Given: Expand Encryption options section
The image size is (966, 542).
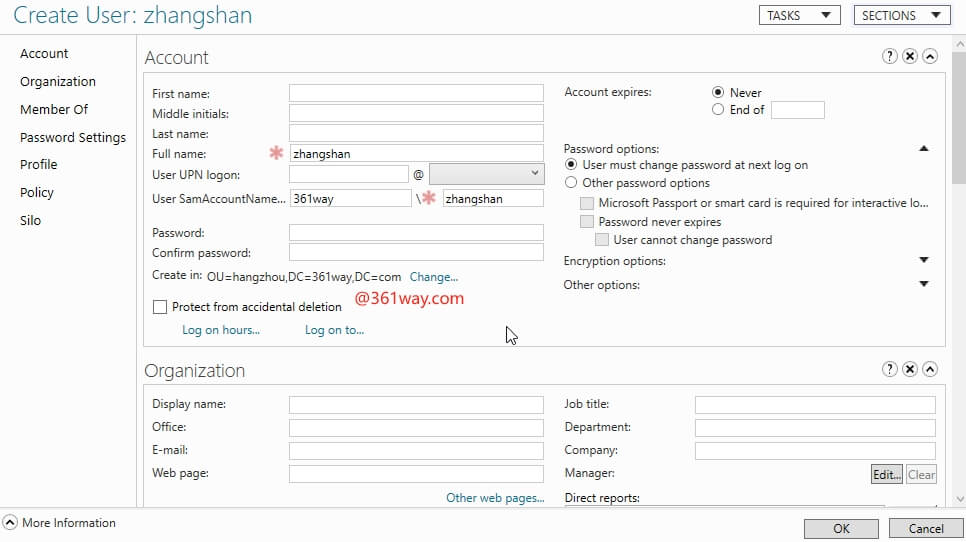Looking at the screenshot, I should 923,261.
